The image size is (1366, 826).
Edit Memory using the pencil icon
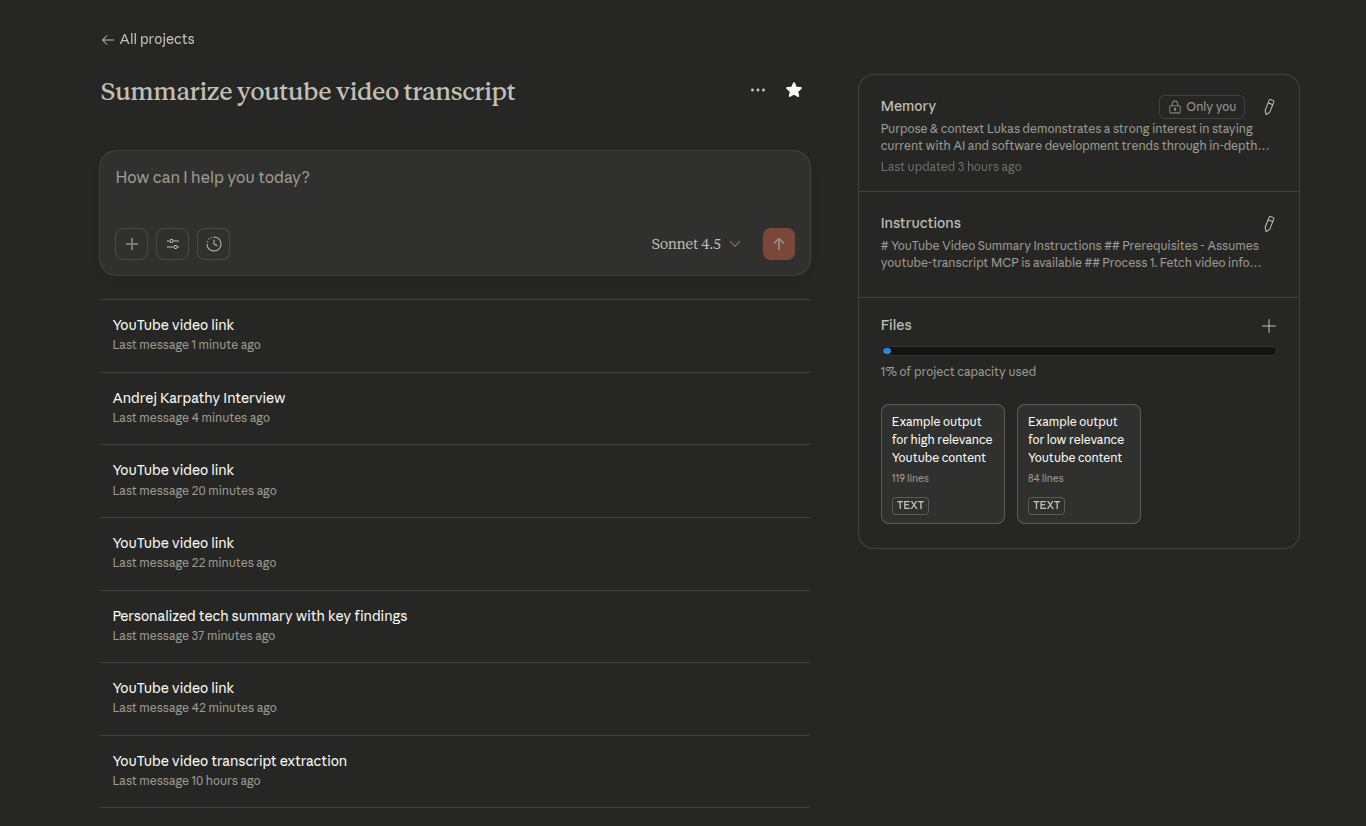pos(1269,107)
